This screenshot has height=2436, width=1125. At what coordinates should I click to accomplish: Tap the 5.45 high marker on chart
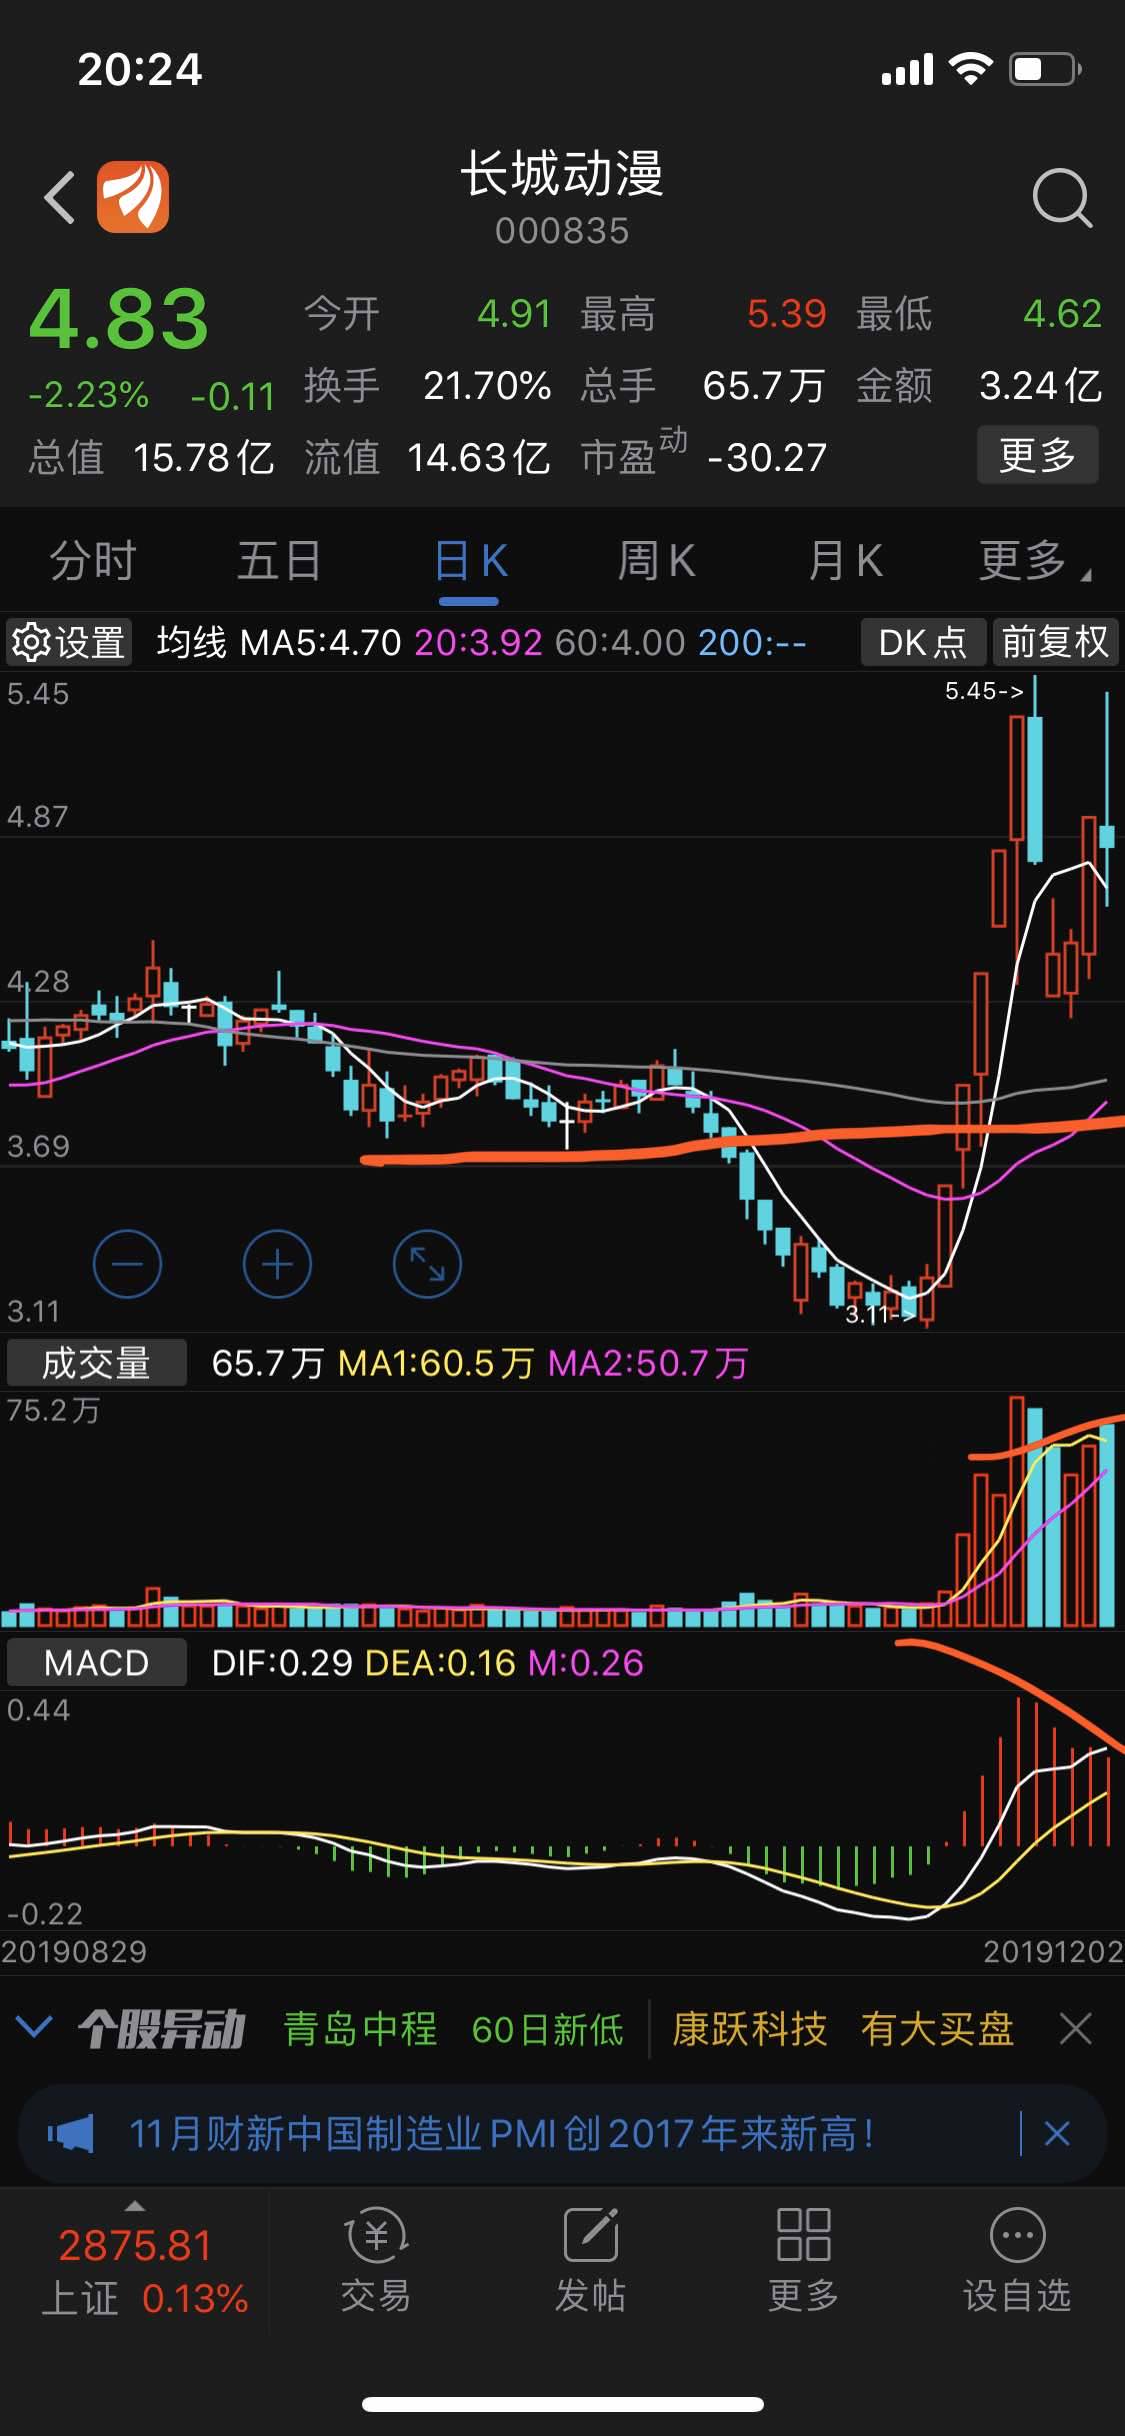[x=984, y=691]
